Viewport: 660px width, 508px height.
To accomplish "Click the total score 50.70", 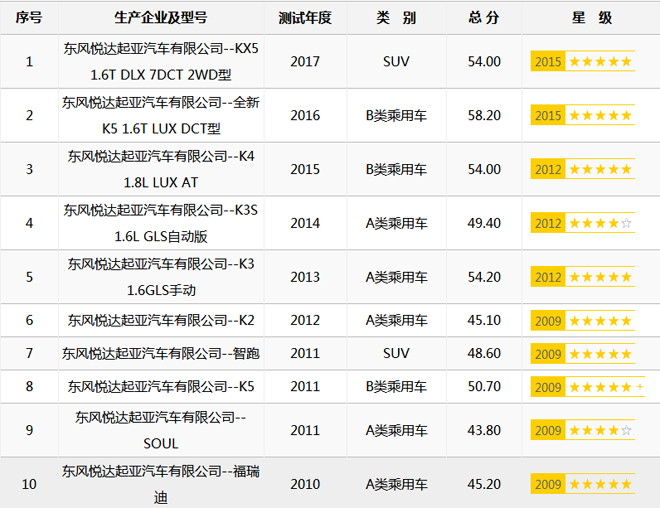I will tap(484, 386).
